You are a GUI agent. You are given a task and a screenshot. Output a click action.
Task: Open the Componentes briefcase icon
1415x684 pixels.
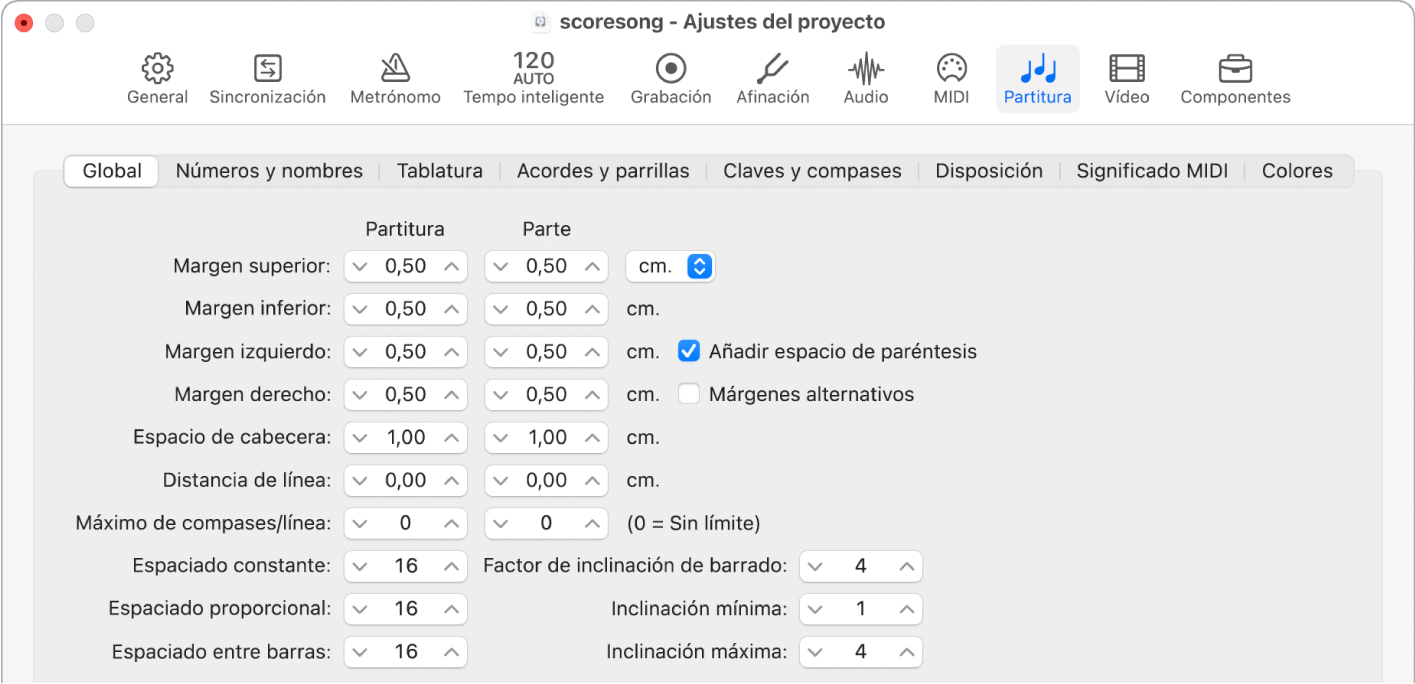(1235, 69)
